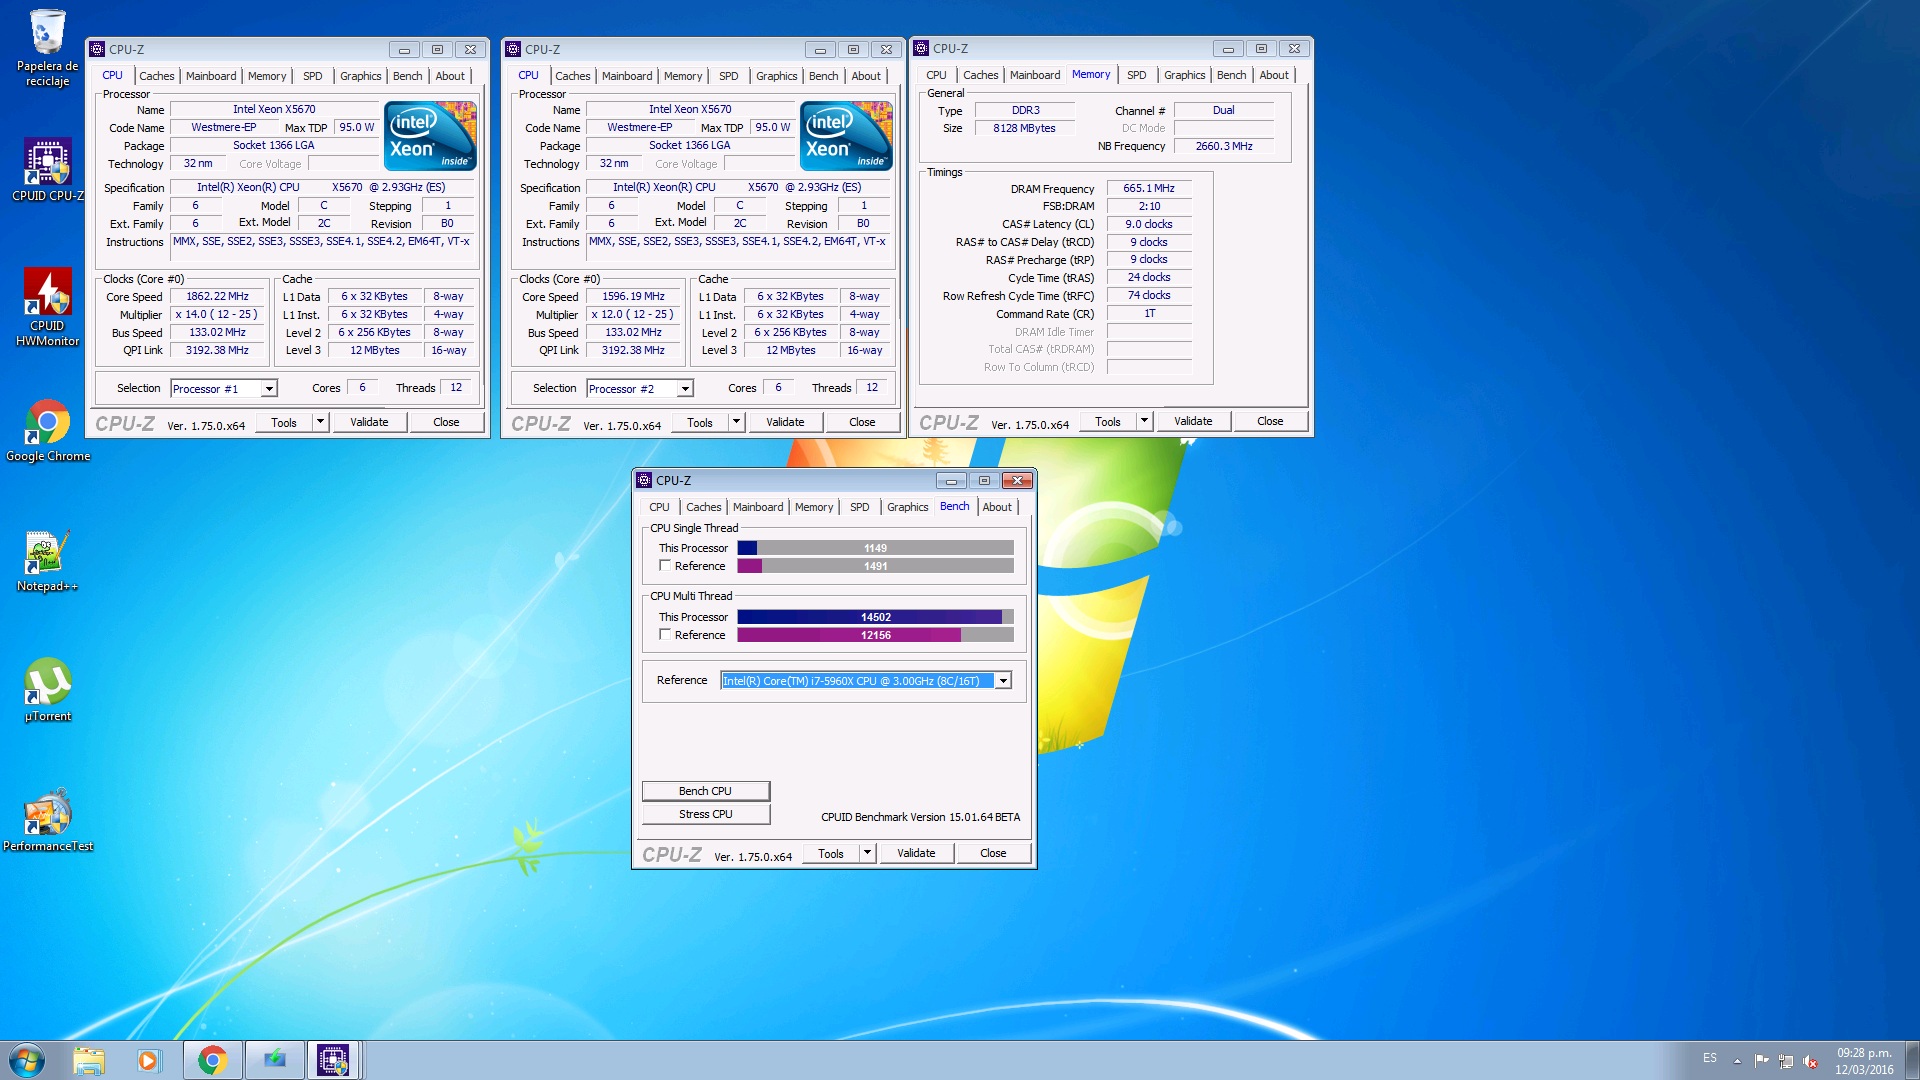Viewport: 1920px width, 1080px height.
Task: Open the Windows Start menu orb
Action: click(27, 1060)
